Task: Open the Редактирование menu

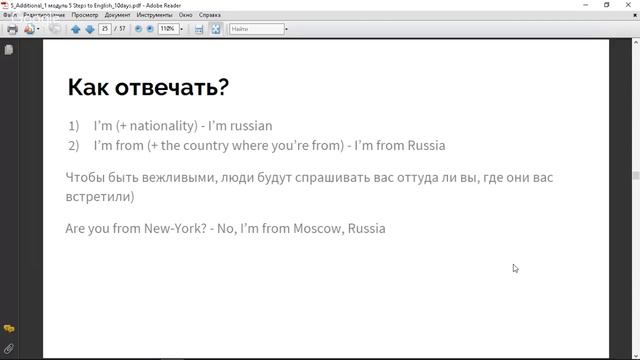Action: (x=44, y=15)
